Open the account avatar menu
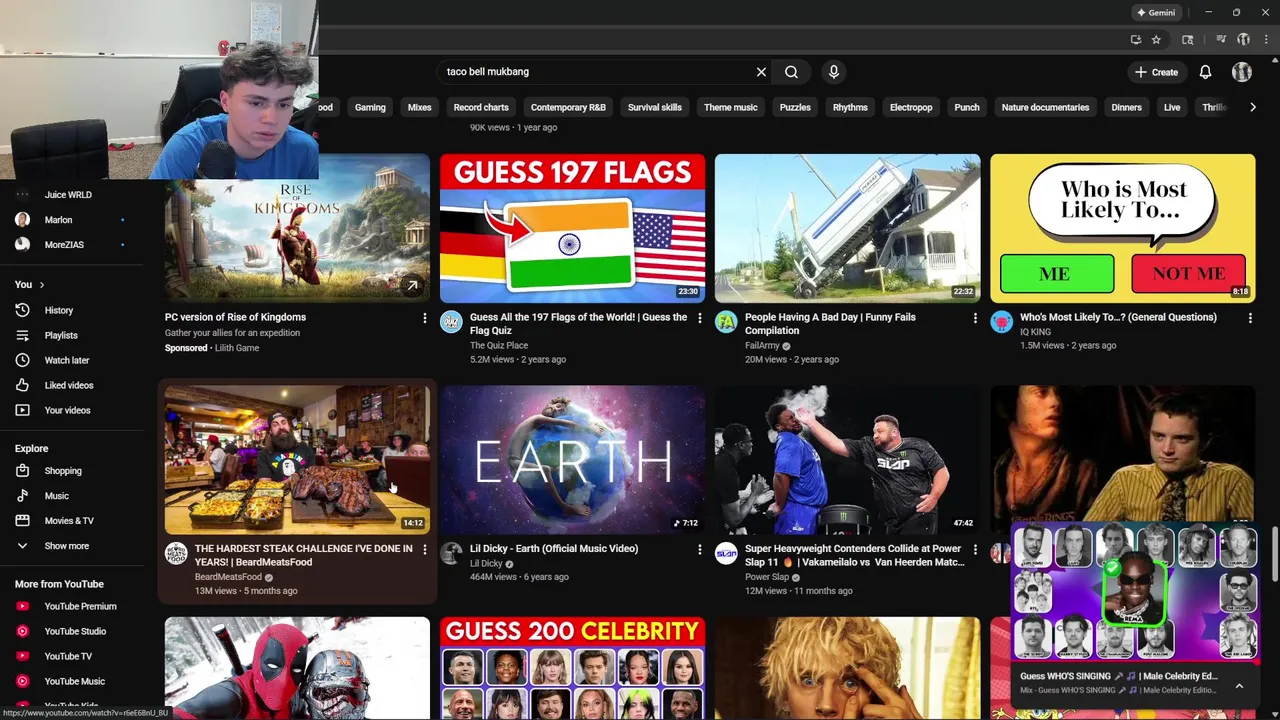 (x=1242, y=72)
